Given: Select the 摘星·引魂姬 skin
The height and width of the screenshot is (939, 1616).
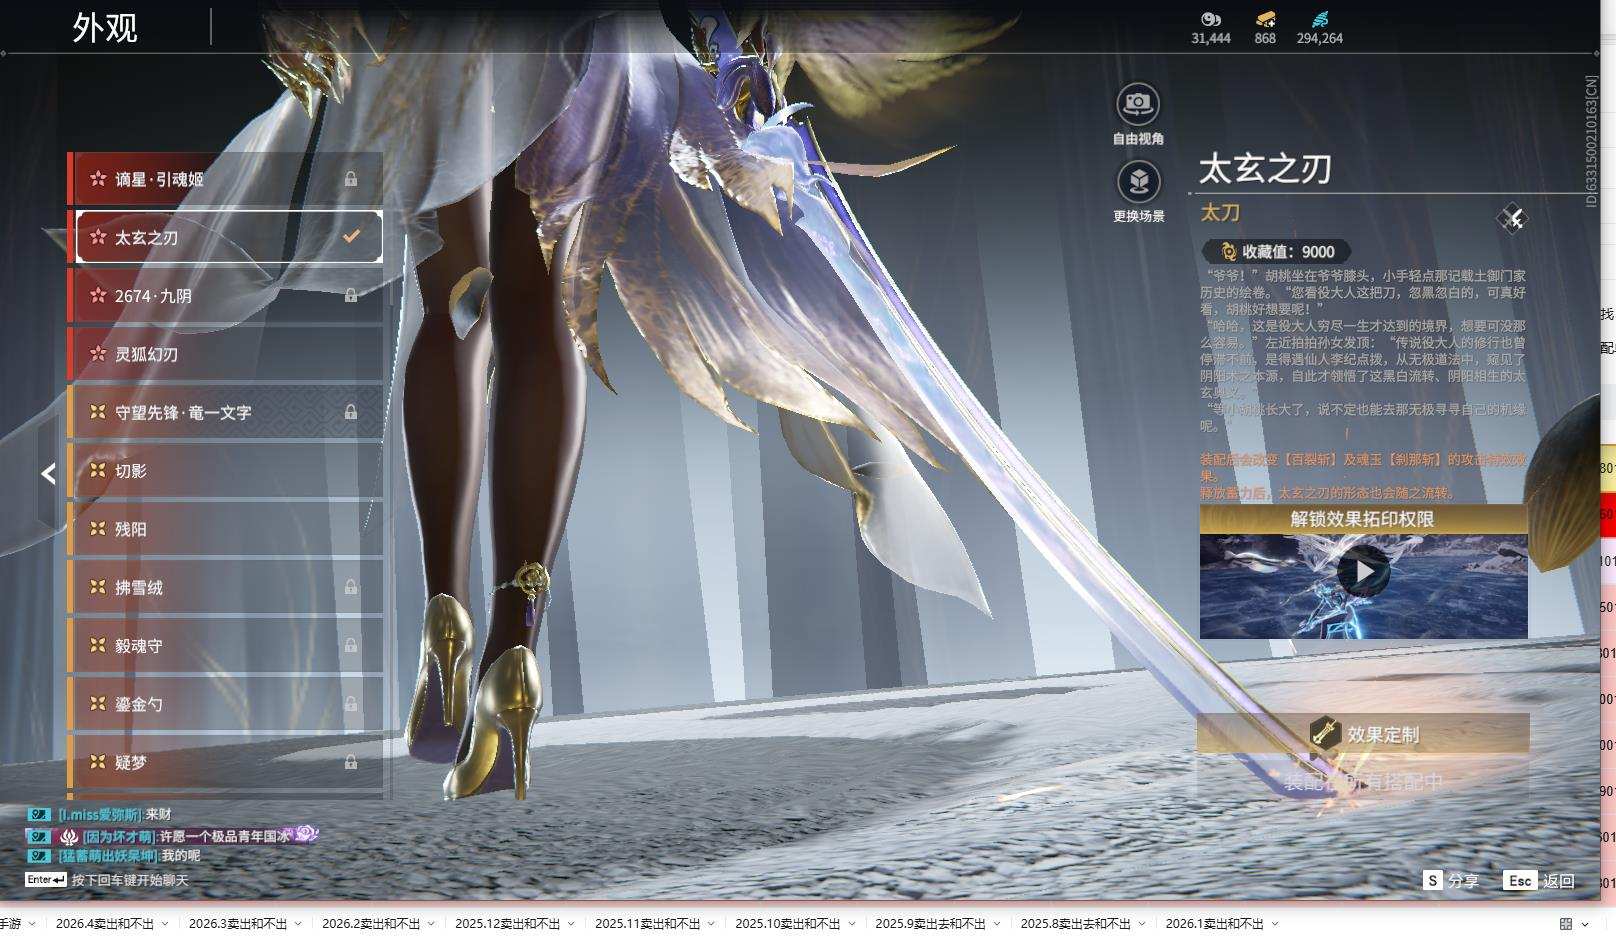Looking at the screenshot, I should click(226, 179).
